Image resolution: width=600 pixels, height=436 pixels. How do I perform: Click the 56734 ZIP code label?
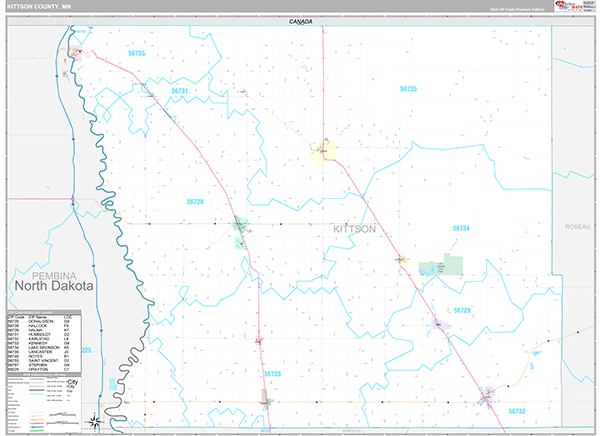tap(461, 228)
